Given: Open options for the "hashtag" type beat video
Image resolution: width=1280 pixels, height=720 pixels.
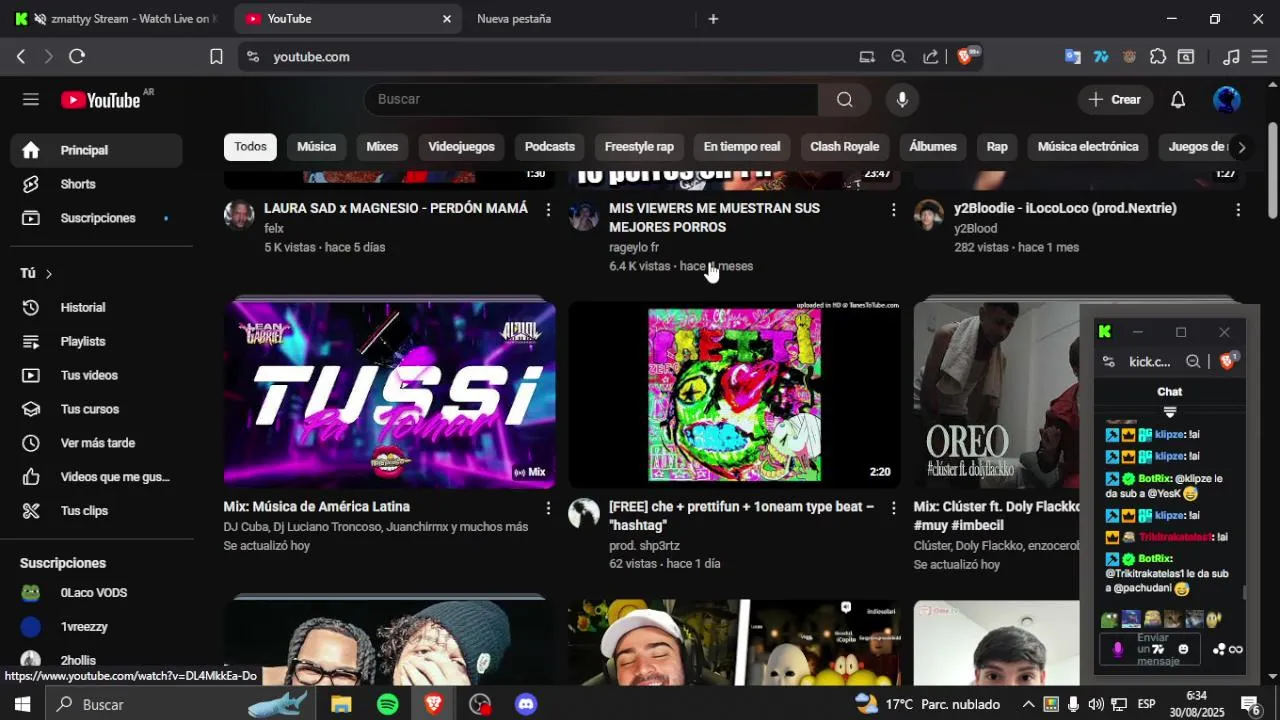Looking at the screenshot, I should (x=893, y=508).
